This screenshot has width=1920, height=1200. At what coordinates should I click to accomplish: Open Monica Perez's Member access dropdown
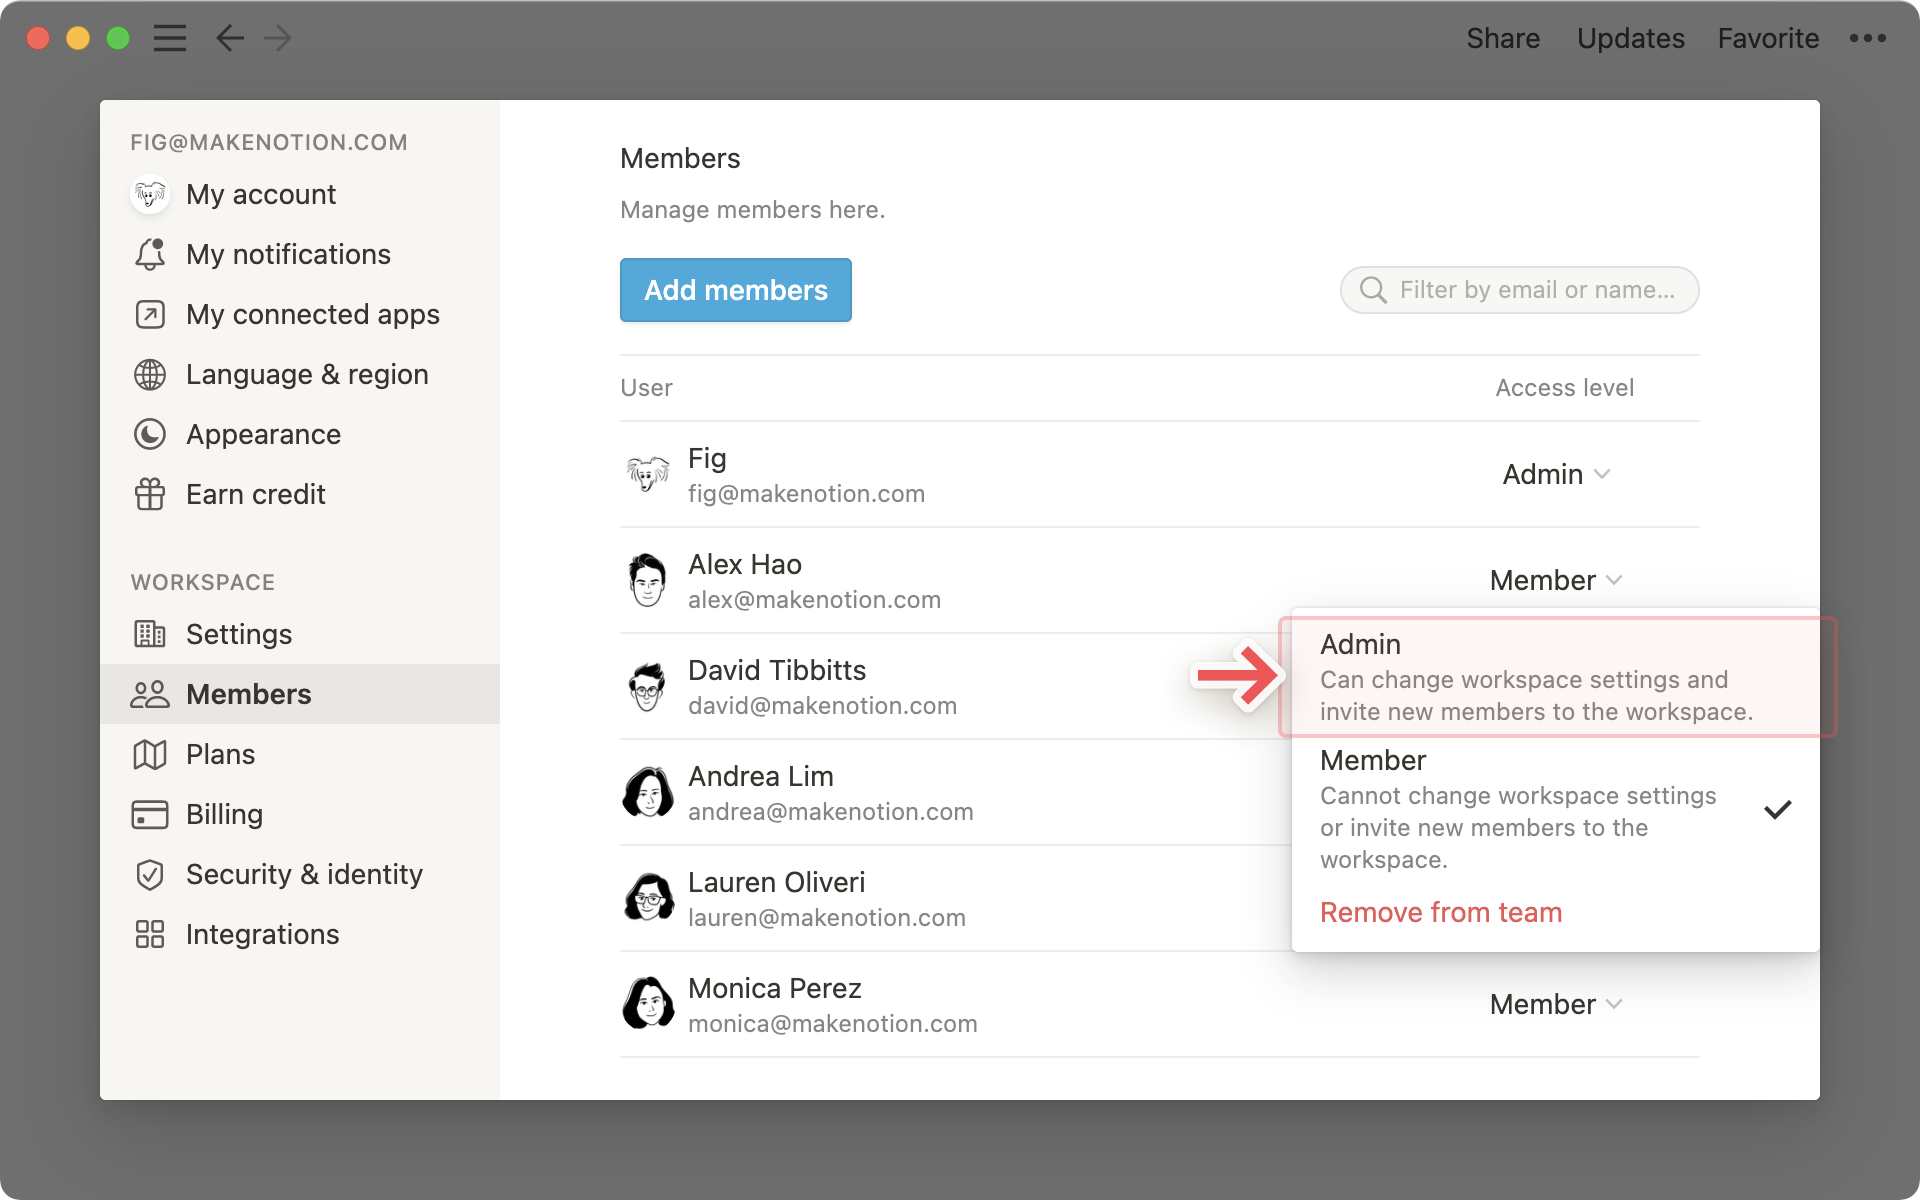pyautogui.click(x=1556, y=1004)
